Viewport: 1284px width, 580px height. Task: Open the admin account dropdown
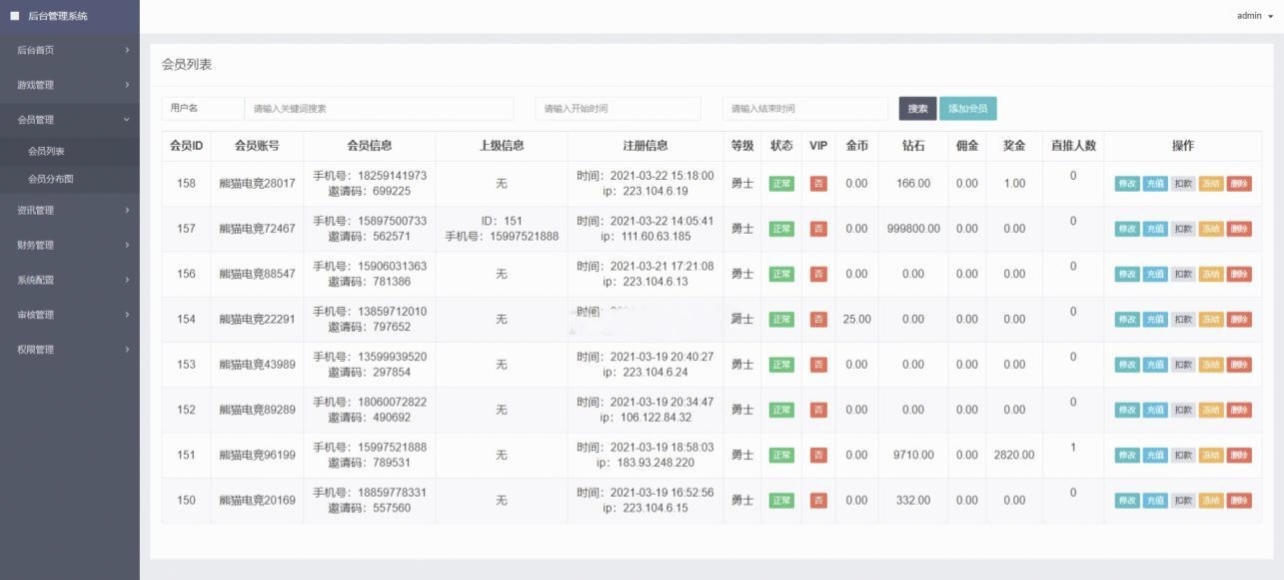click(1255, 16)
